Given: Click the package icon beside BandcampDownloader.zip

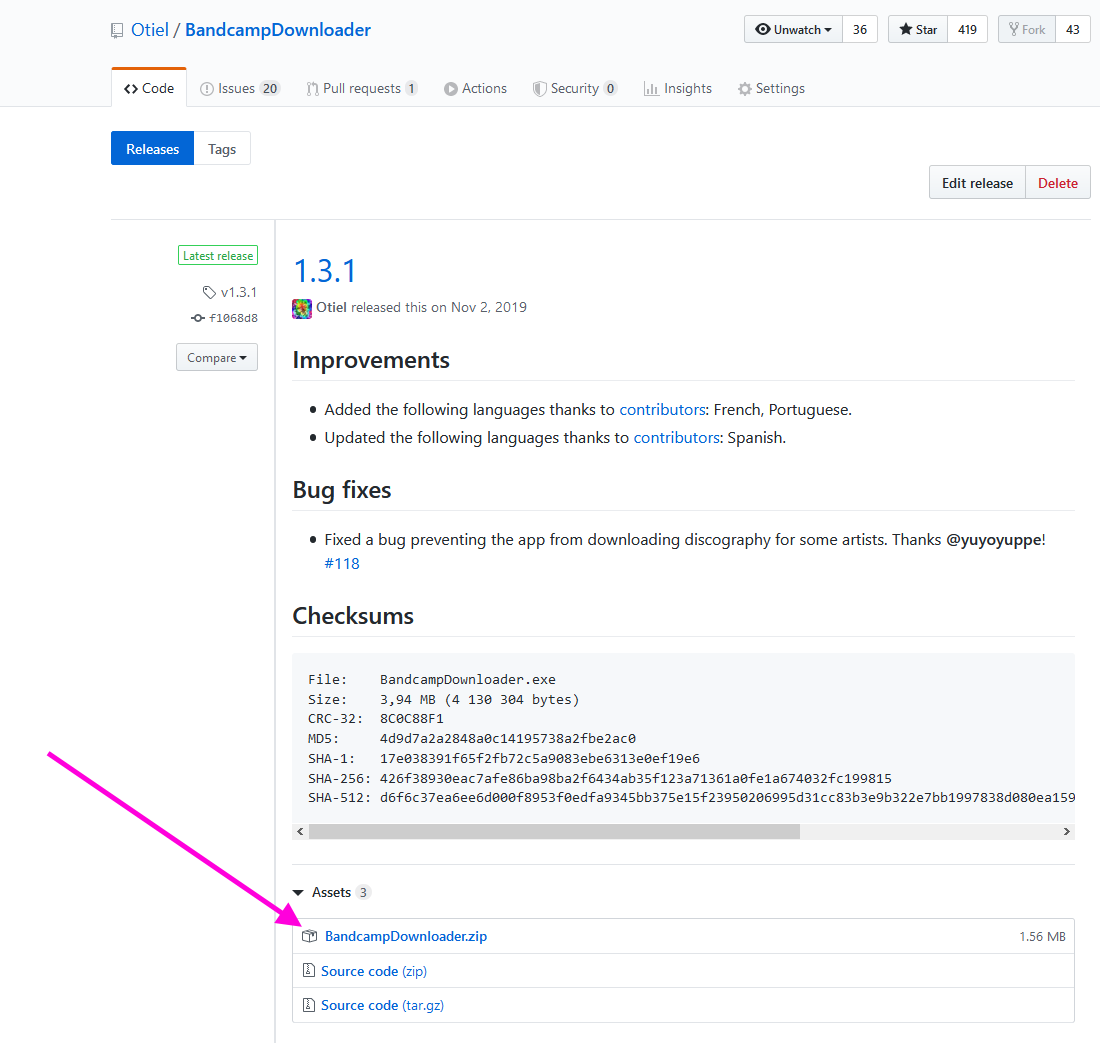Looking at the screenshot, I should pos(309,936).
